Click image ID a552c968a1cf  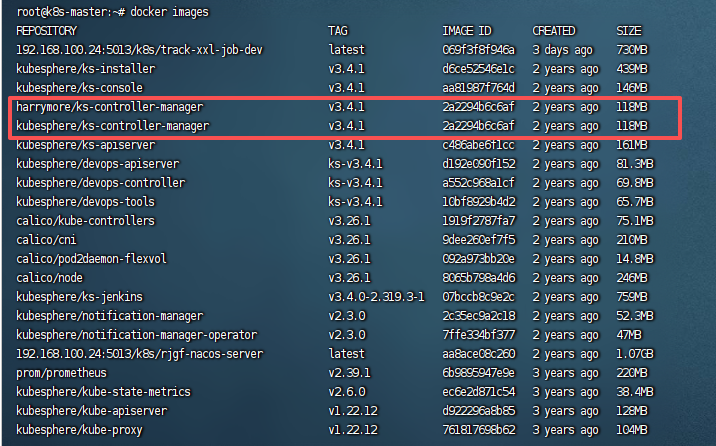pyautogui.click(x=478, y=183)
